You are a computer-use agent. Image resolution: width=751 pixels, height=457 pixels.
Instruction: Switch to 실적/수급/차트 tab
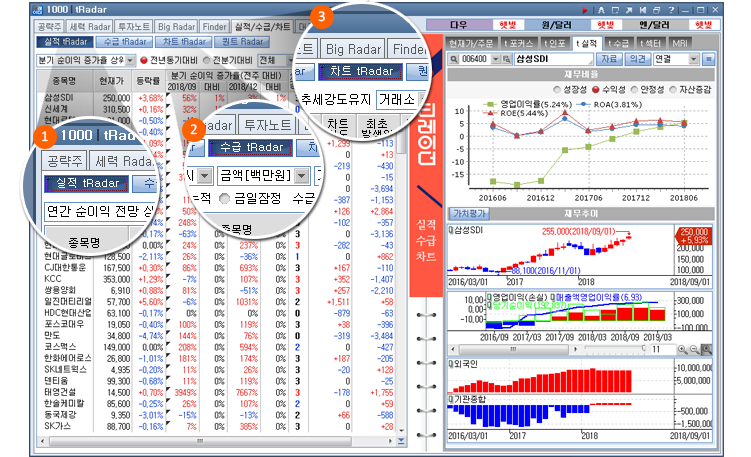tap(262, 27)
